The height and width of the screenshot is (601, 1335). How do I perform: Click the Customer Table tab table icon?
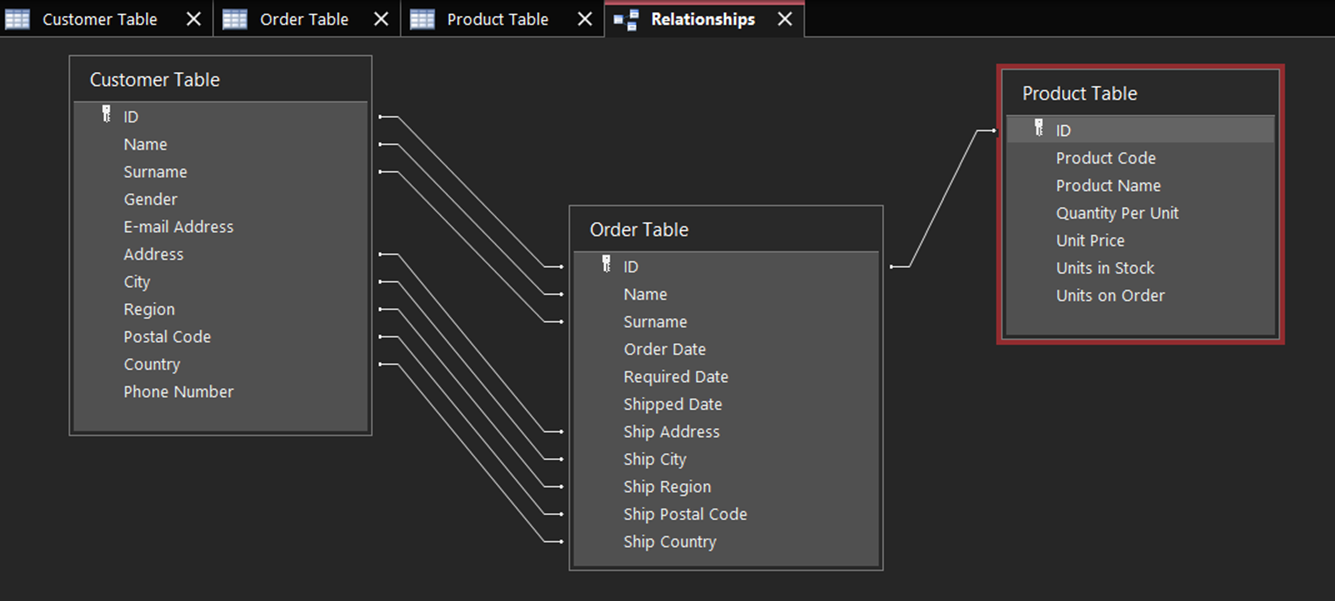coord(17,18)
